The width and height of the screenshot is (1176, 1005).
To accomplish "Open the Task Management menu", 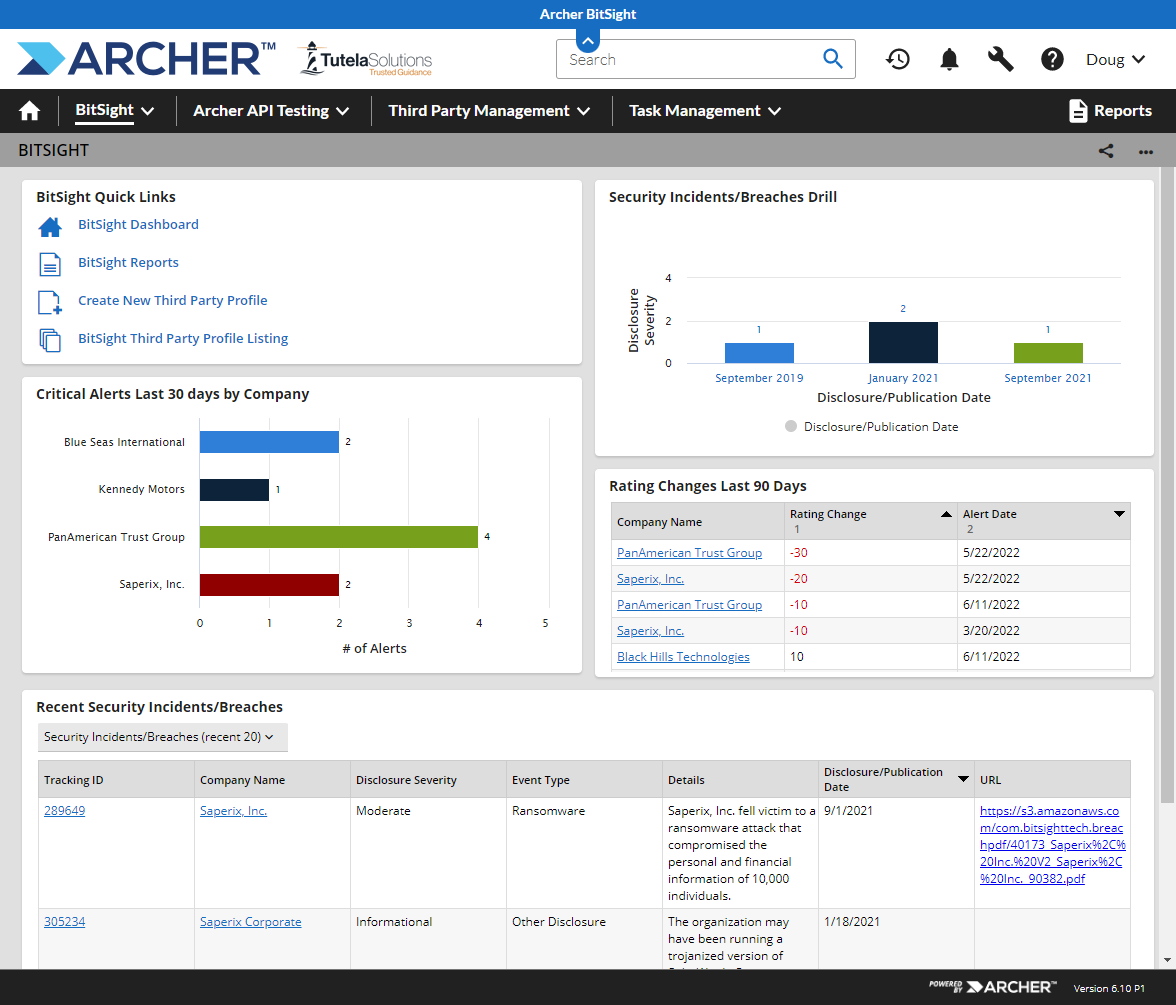I will [705, 111].
